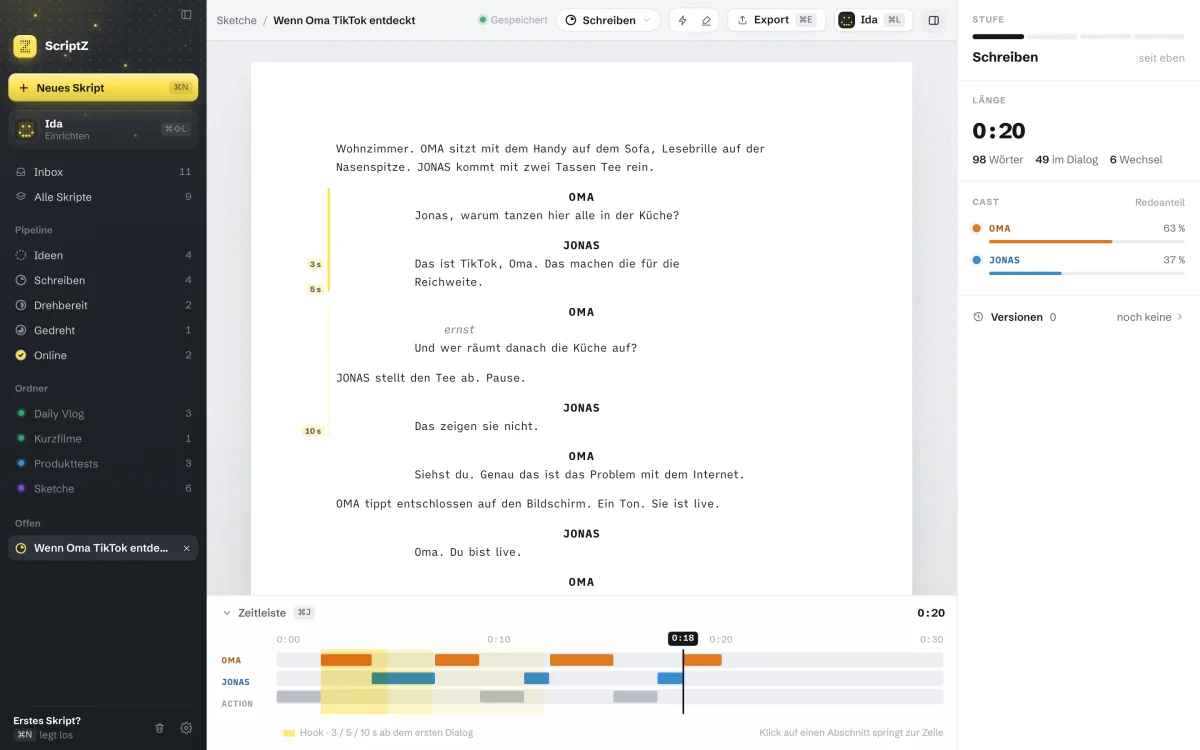Toggle the right panel with the layout icon
The width and height of the screenshot is (1200, 750).
(933, 20)
